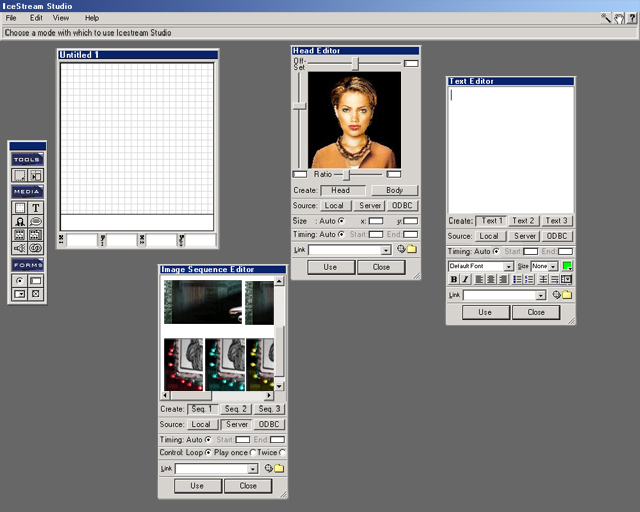Open the Edit menu
Screen dimensions: 640x512
(x=36, y=18)
